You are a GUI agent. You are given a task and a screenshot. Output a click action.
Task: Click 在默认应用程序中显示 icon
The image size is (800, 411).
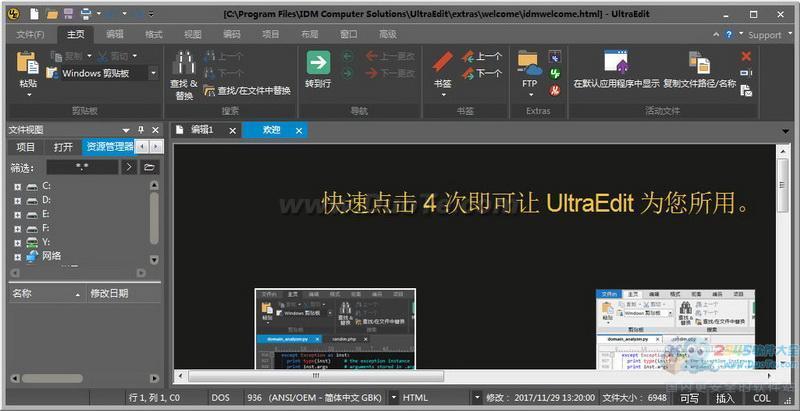pyautogui.click(x=616, y=62)
